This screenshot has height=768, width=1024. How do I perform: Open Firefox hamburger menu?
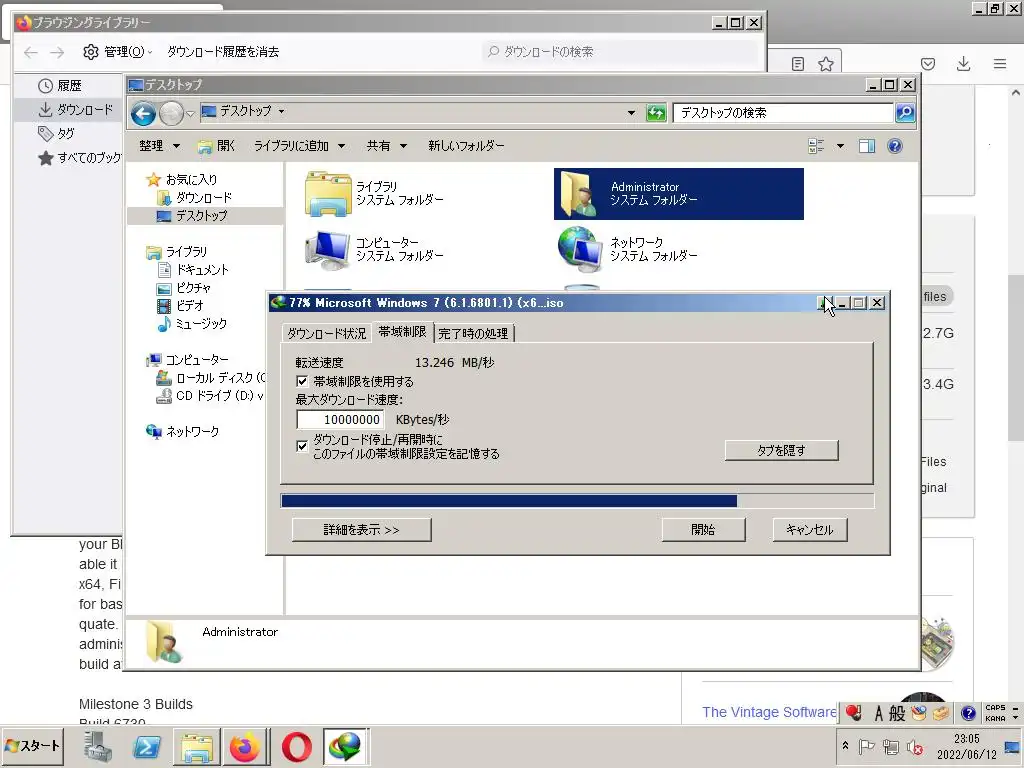[1000, 63]
